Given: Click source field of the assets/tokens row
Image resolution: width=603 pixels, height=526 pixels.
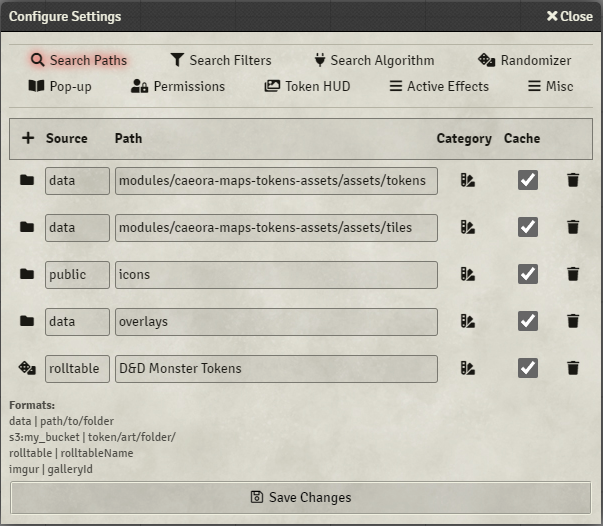Looking at the screenshot, I should click(77, 181).
